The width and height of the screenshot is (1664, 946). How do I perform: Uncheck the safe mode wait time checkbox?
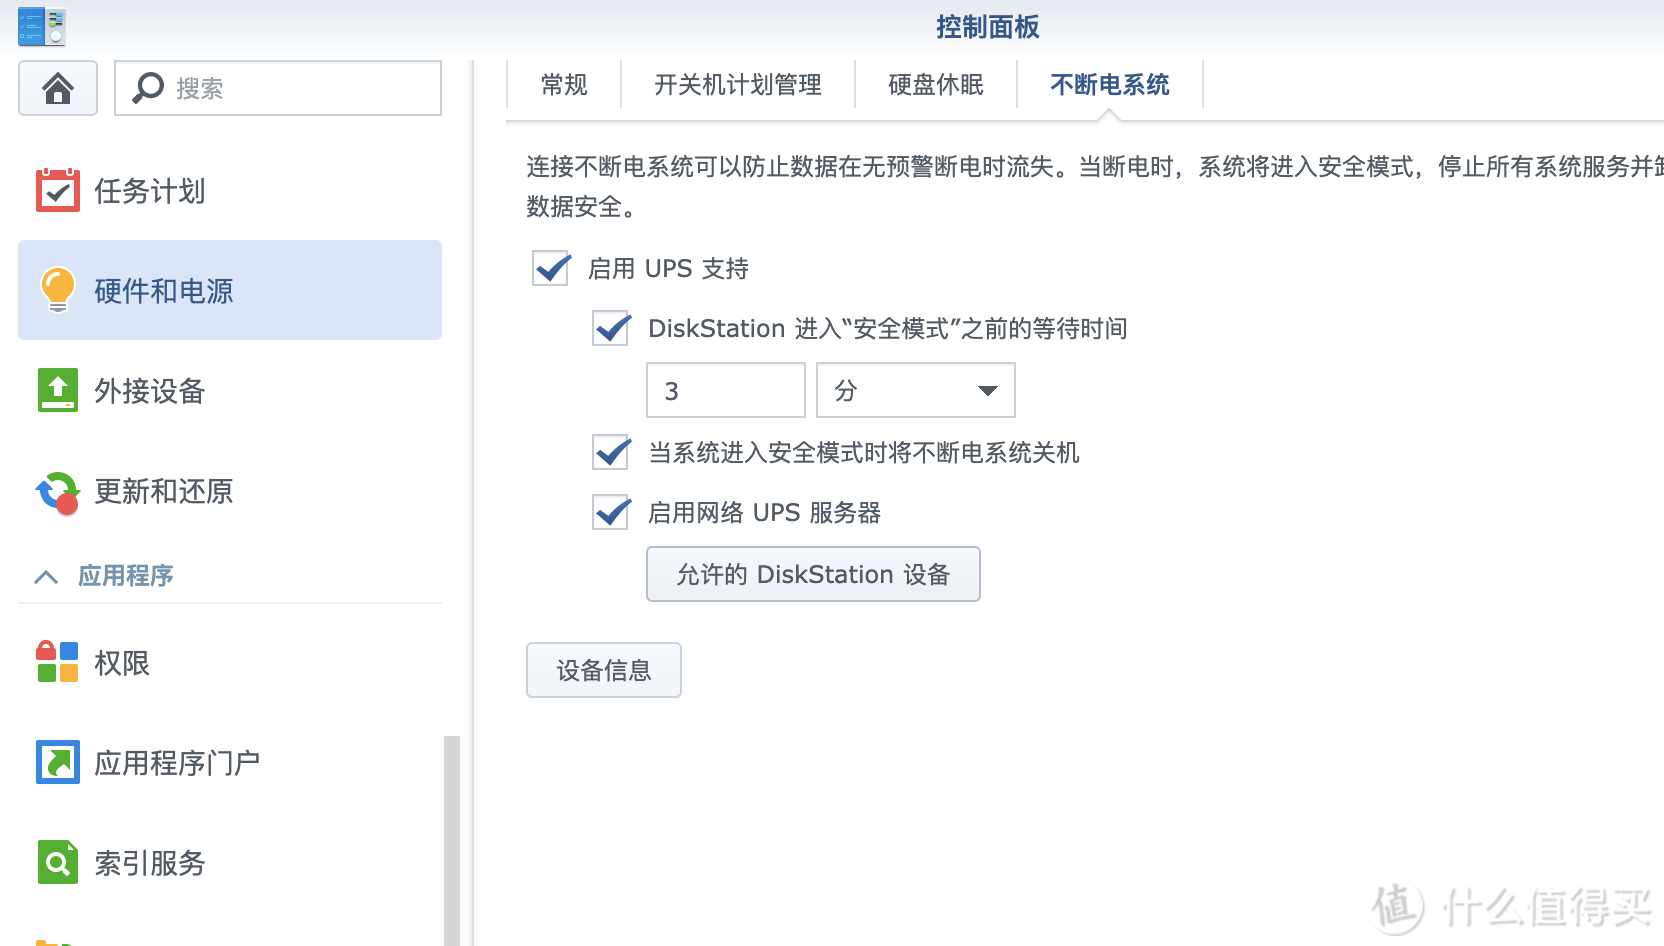click(611, 328)
